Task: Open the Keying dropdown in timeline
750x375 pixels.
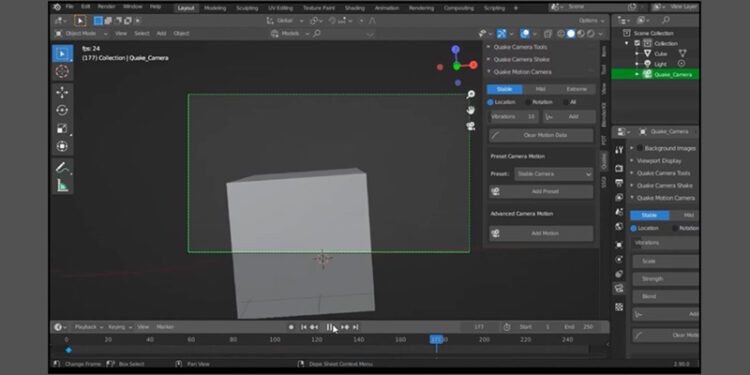Action: pyautogui.click(x=120, y=327)
